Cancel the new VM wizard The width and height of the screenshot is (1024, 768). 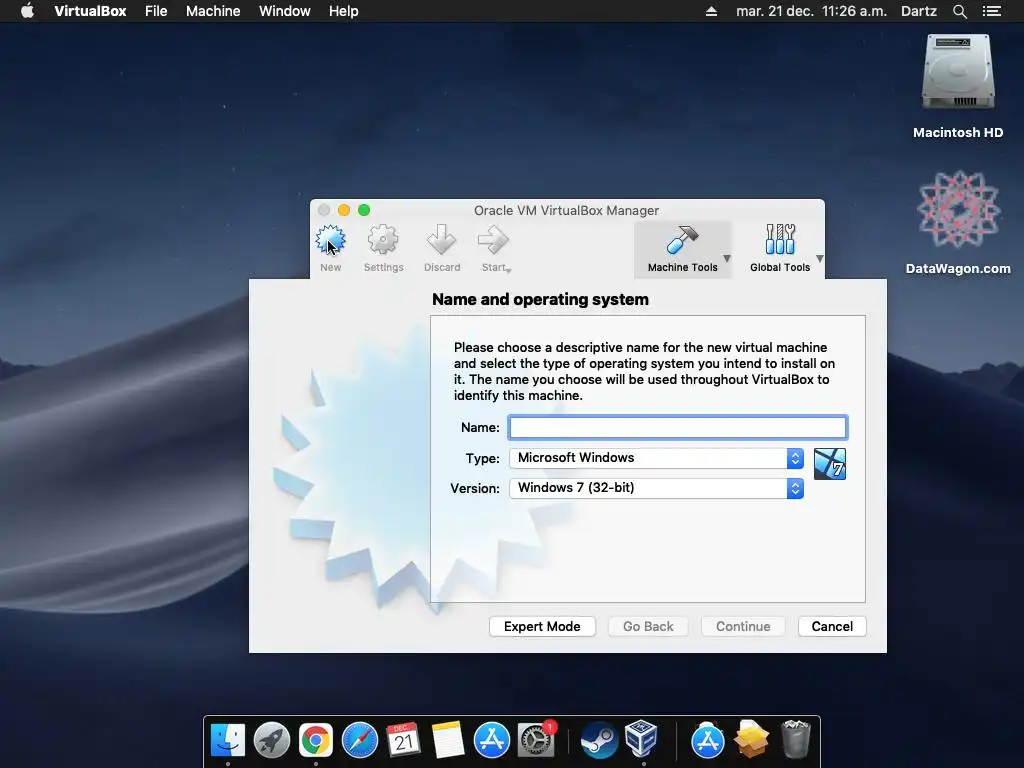832,626
